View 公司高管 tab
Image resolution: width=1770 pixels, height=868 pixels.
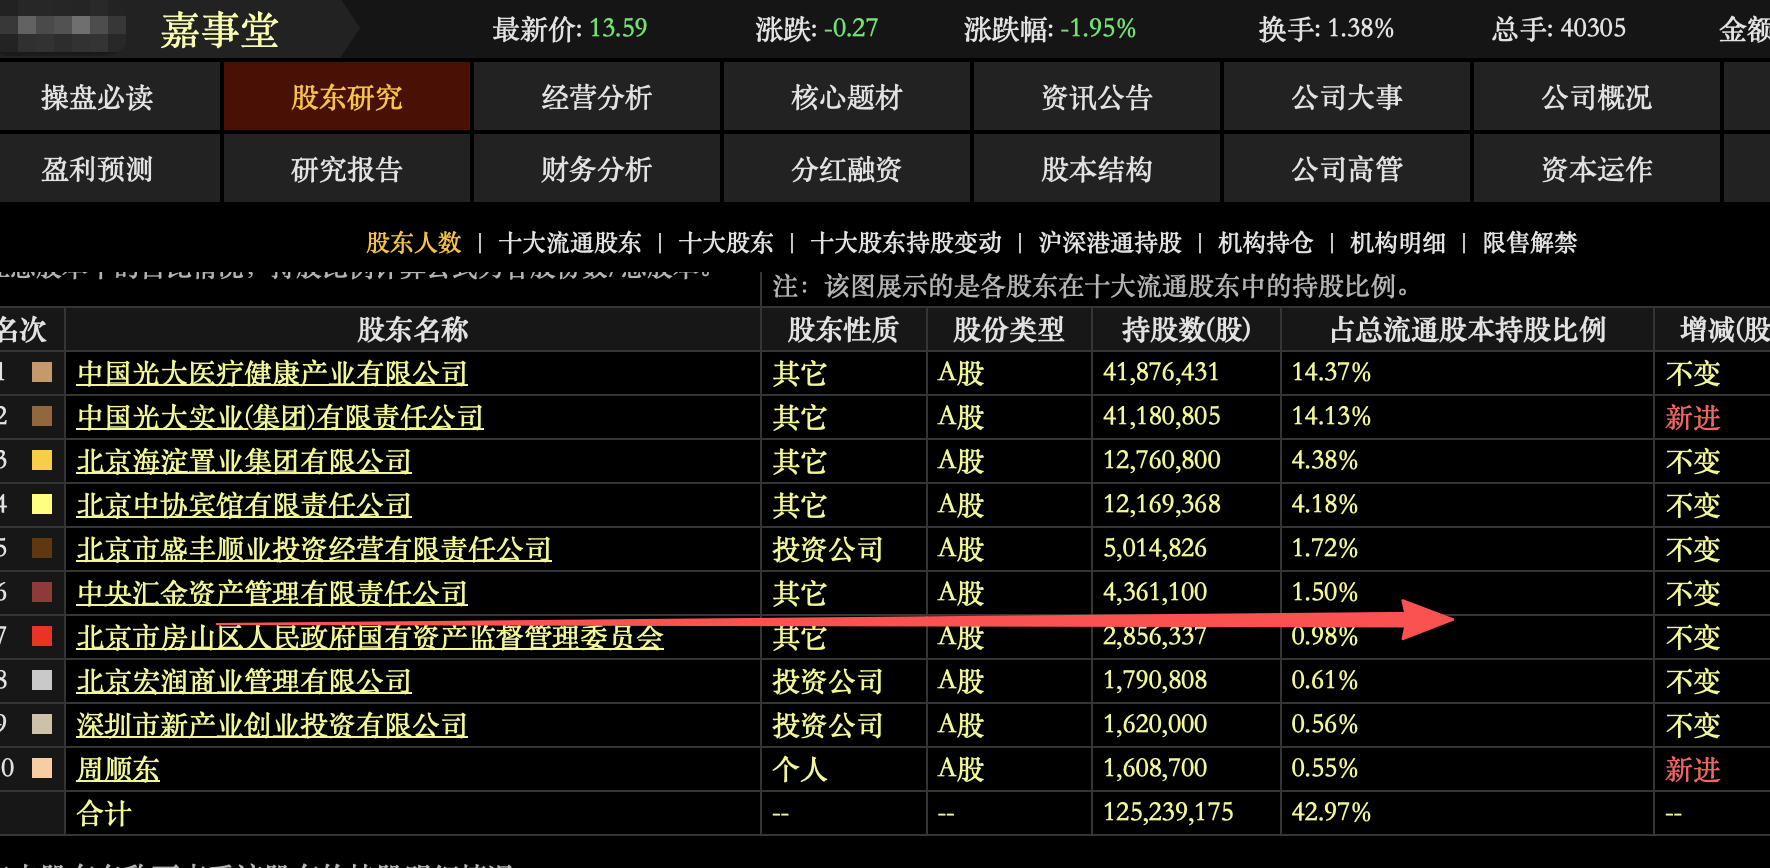(x=1347, y=169)
